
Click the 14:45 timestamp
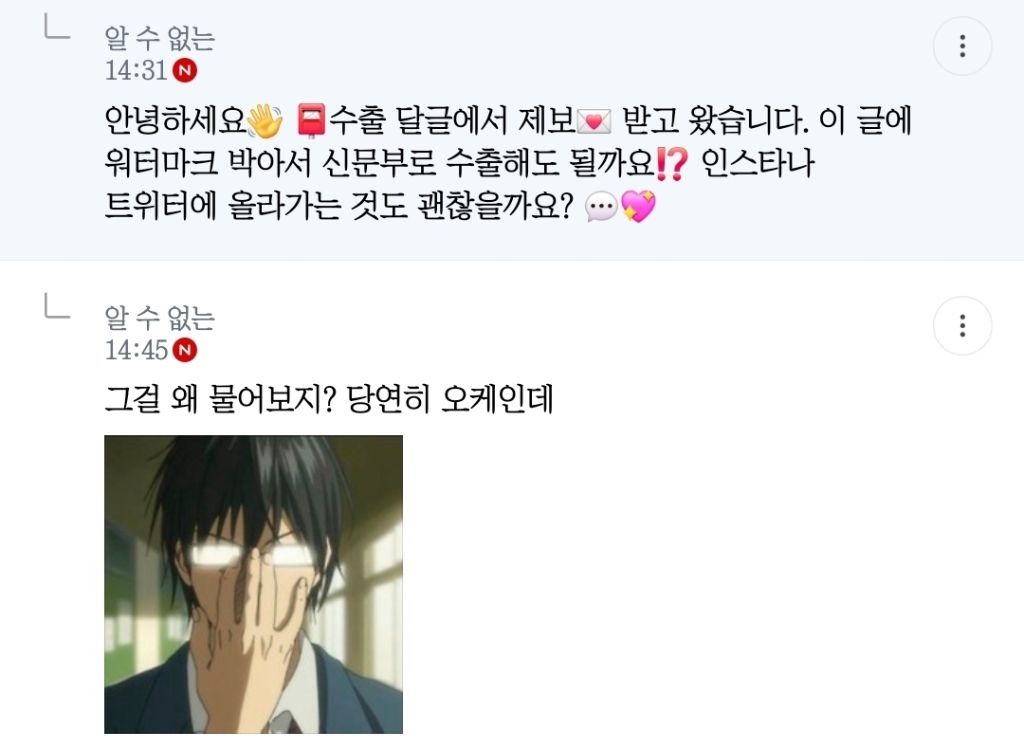[x=136, y=350]
